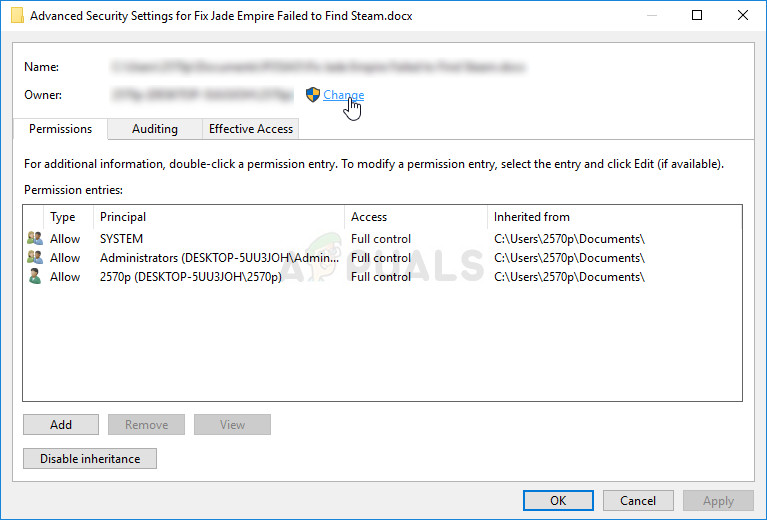The image size is (767, 520).
Task: Switch to the Permissions tab
Action: [60, 129]
